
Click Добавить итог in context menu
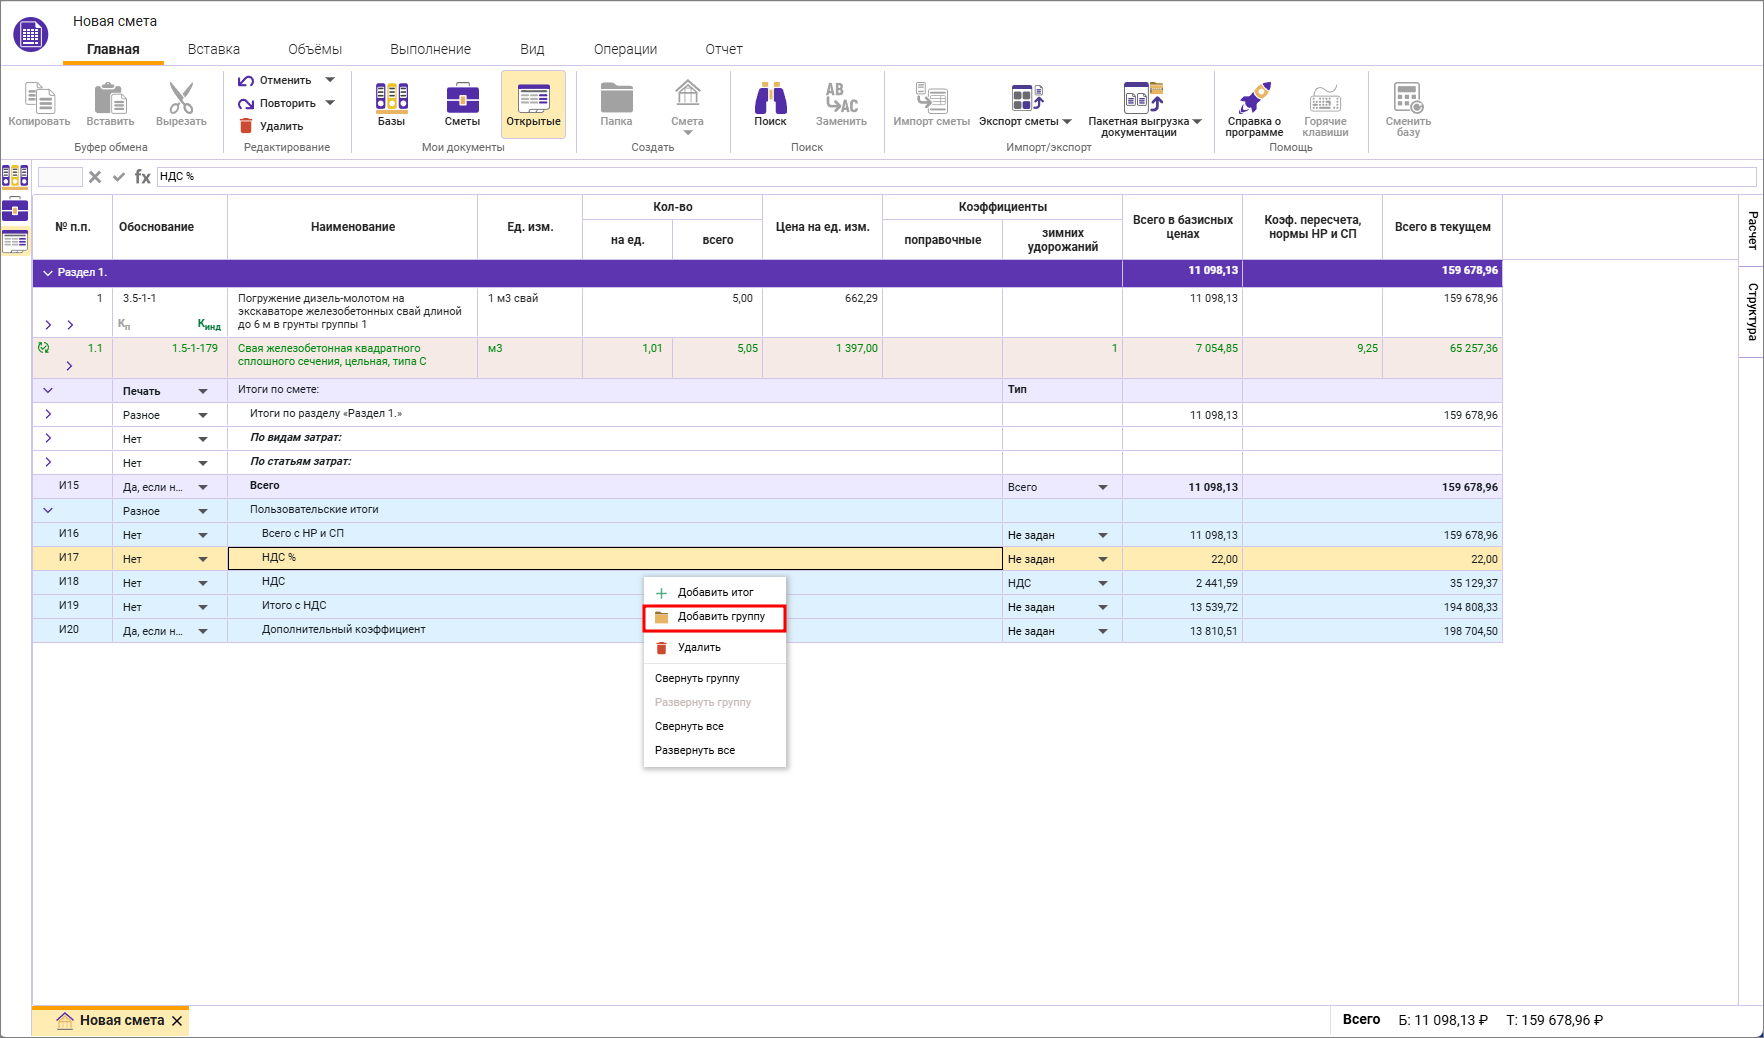(x=715, y=592)
